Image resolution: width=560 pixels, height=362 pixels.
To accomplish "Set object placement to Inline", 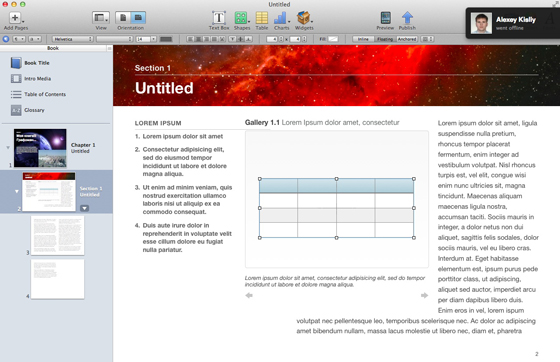I will coord(363,39).
